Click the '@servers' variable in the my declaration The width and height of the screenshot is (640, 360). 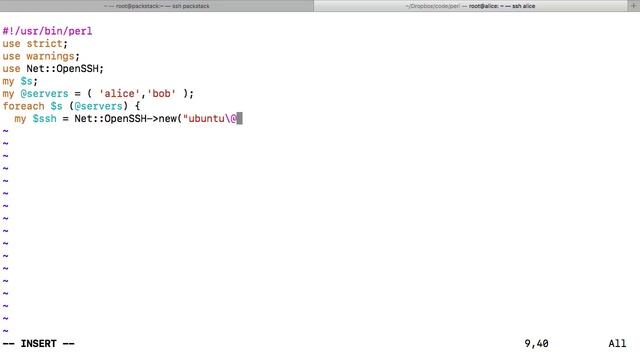[x=44, y=93]
